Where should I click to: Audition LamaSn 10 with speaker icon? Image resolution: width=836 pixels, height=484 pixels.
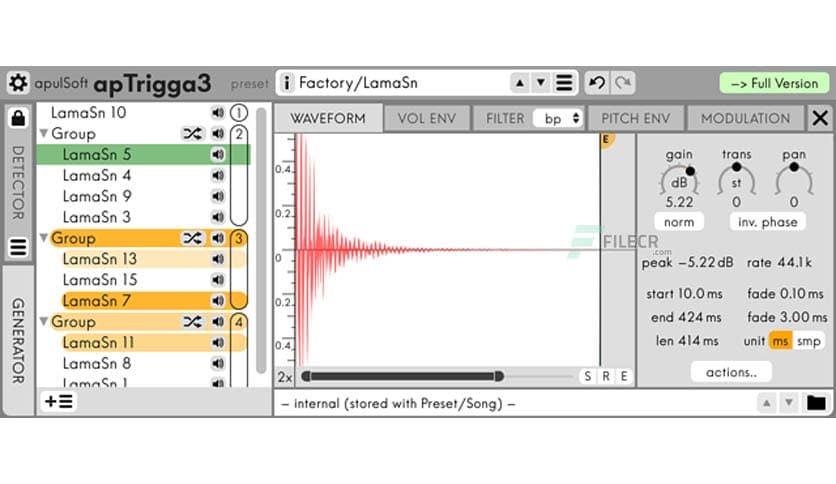(218, 112)
